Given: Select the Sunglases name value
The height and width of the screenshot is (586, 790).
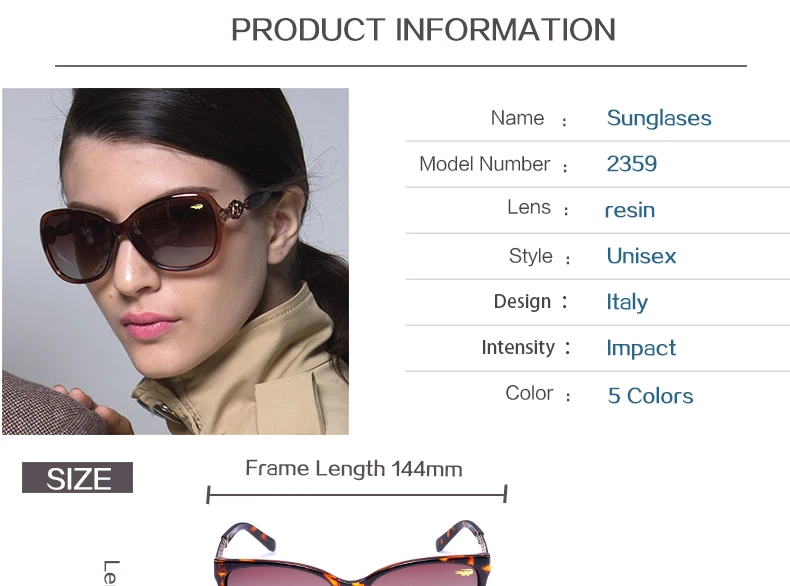Looking at the screenshot, I should 659,118.
